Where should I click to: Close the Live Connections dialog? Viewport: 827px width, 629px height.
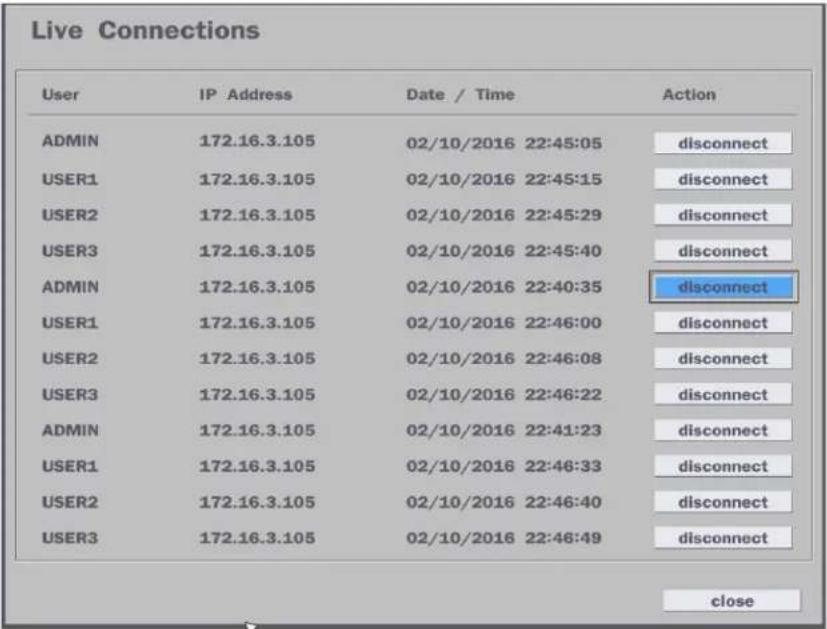pos(732,601)
